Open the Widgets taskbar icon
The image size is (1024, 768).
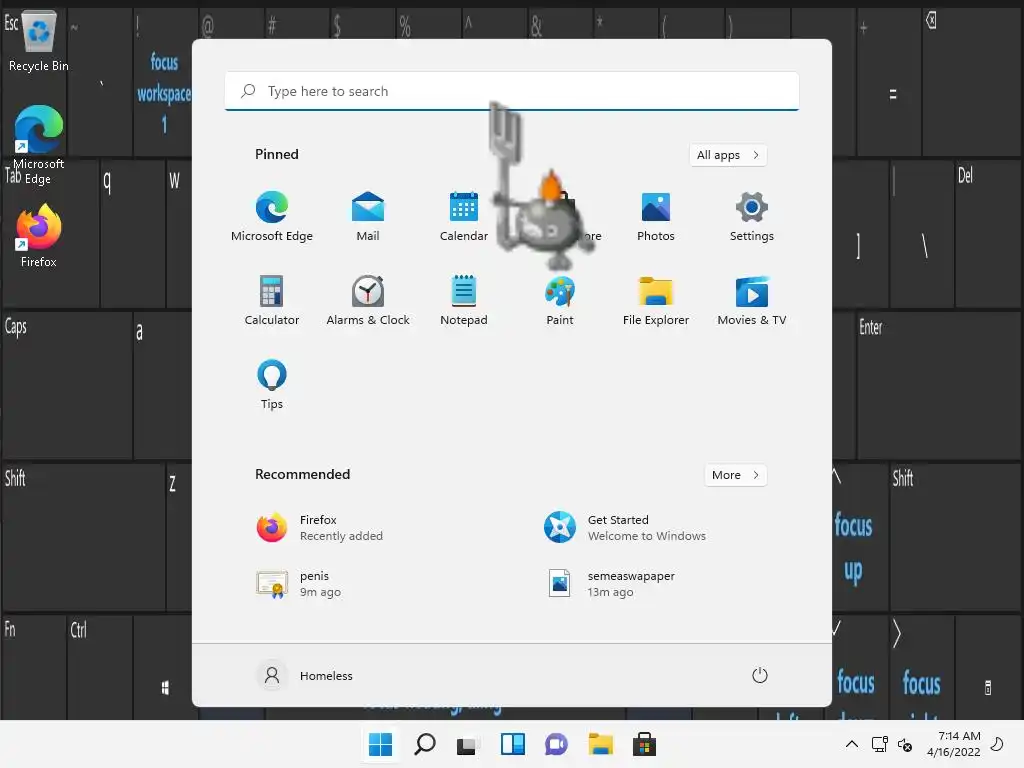[513, 744]
